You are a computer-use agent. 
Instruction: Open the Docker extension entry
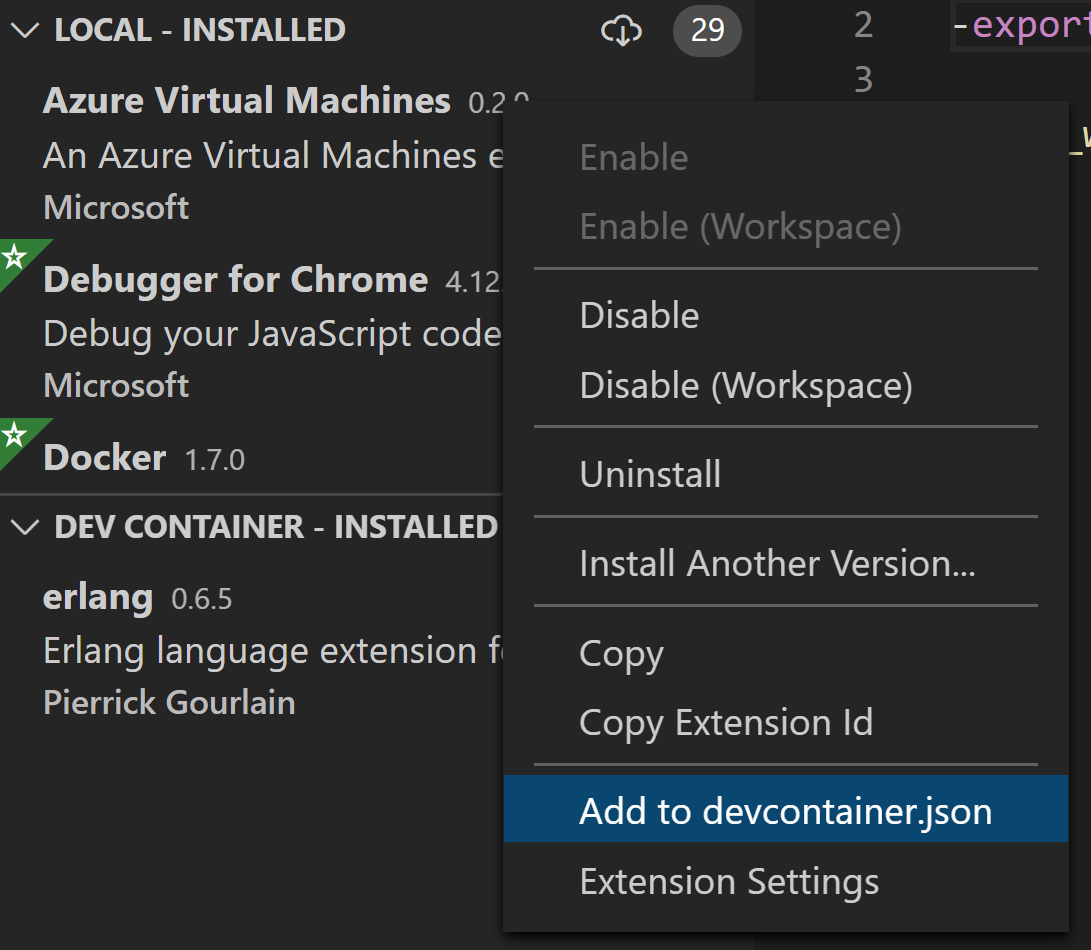click(x=105, y=458)
